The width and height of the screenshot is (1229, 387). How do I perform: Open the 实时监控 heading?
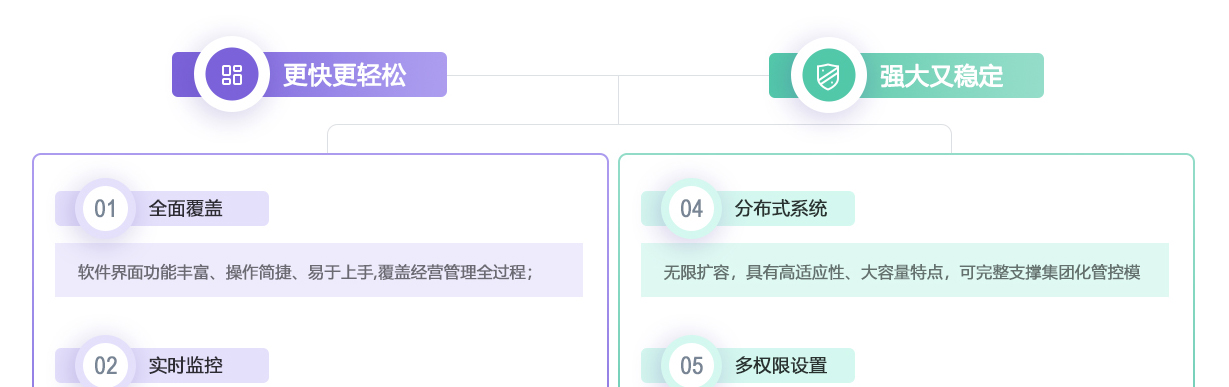pyautogui.click(x=186, y=365)
